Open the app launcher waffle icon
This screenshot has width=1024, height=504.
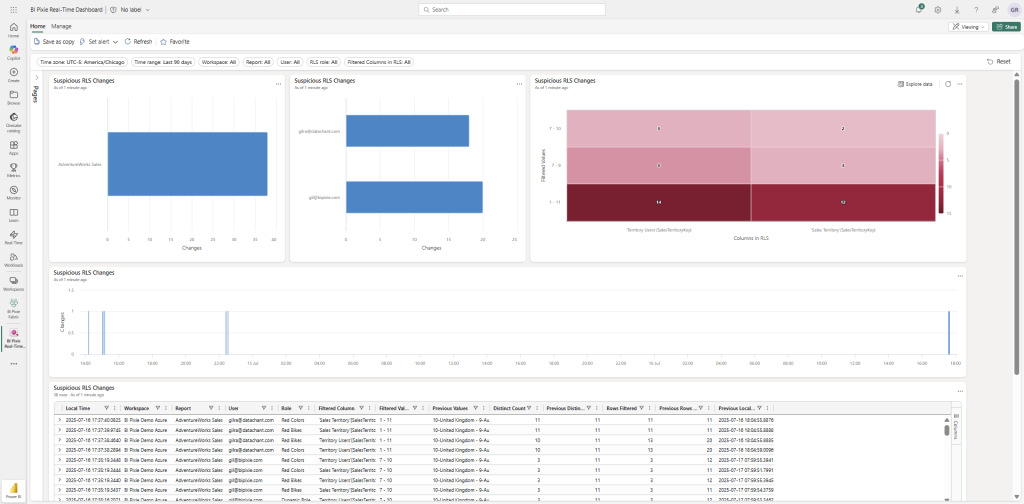tap(13, 9)
